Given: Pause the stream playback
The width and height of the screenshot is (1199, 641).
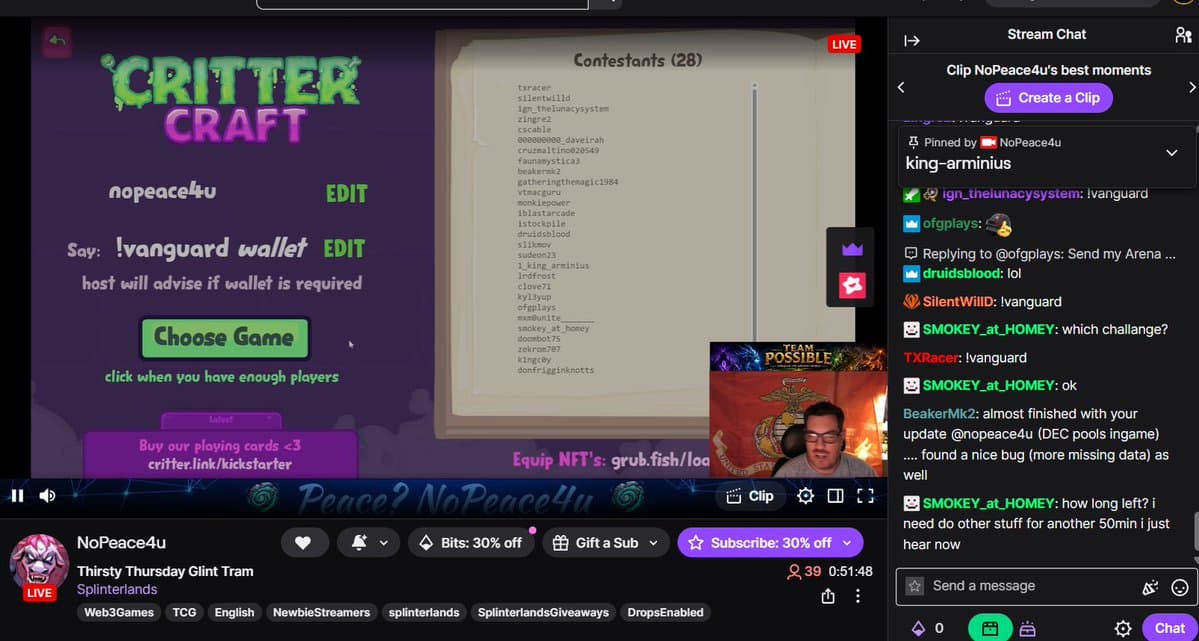Looking at the screenshot, I should [17, 496].
